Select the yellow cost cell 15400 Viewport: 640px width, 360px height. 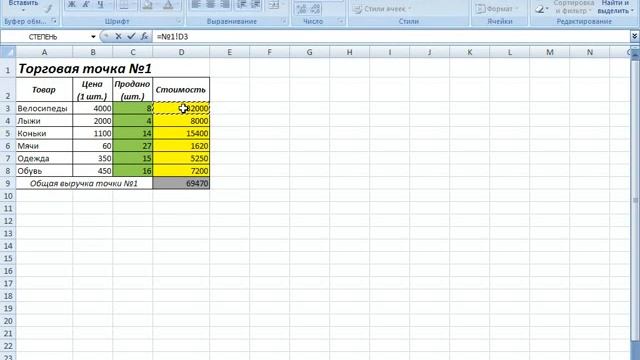pyautogui.click(x=181, y=133)
